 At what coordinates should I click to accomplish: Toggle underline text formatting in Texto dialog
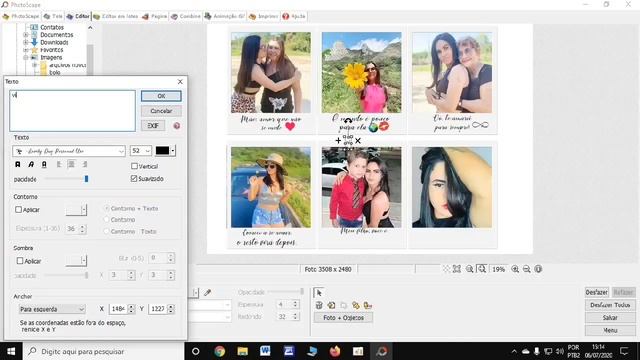44,164
